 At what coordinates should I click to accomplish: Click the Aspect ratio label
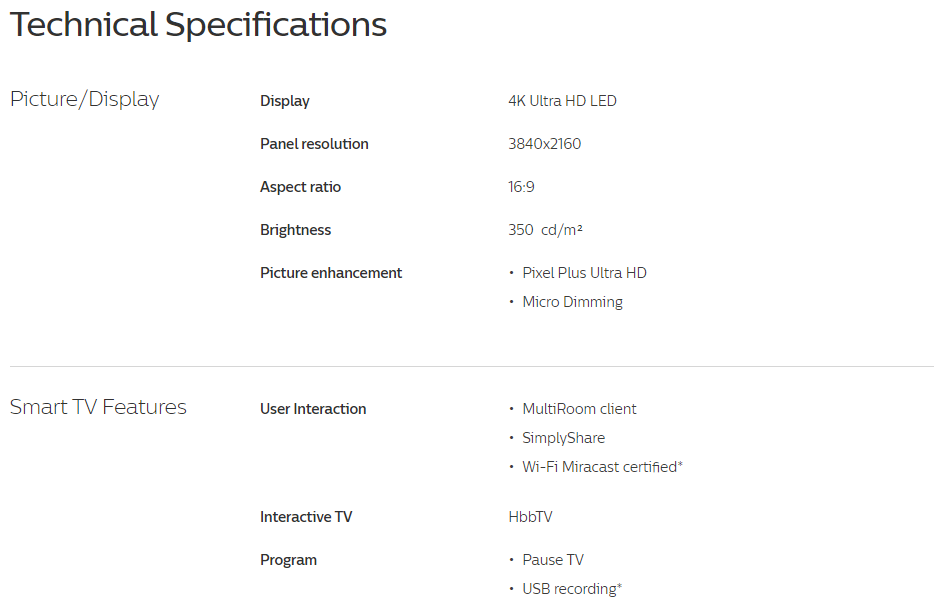tap(300, 187)
